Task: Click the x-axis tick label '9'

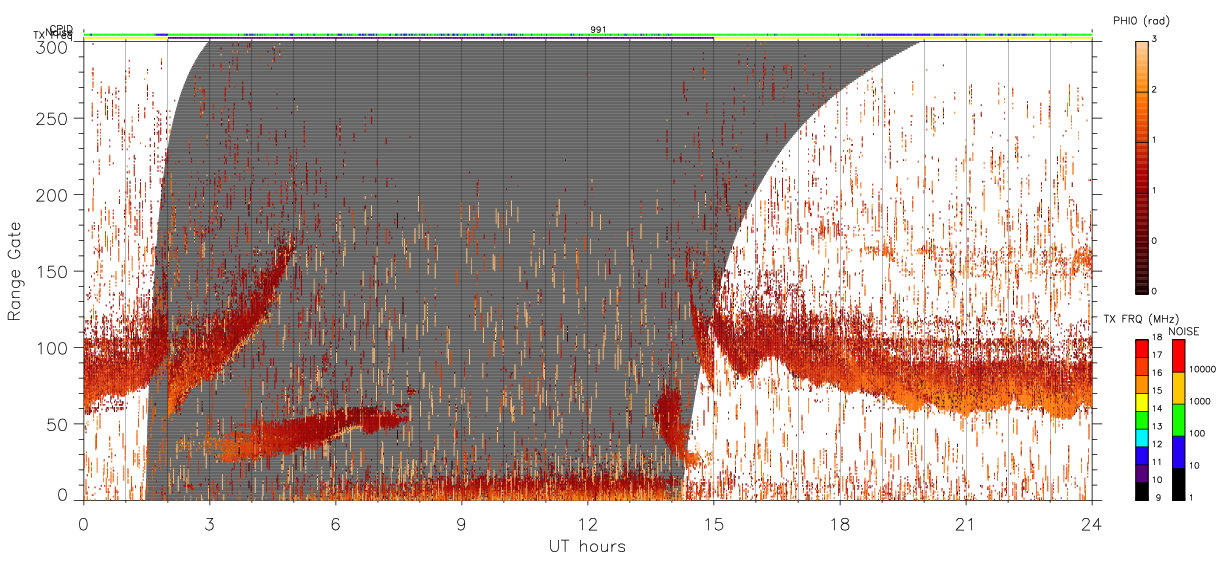Action: [x=461, y=524]
